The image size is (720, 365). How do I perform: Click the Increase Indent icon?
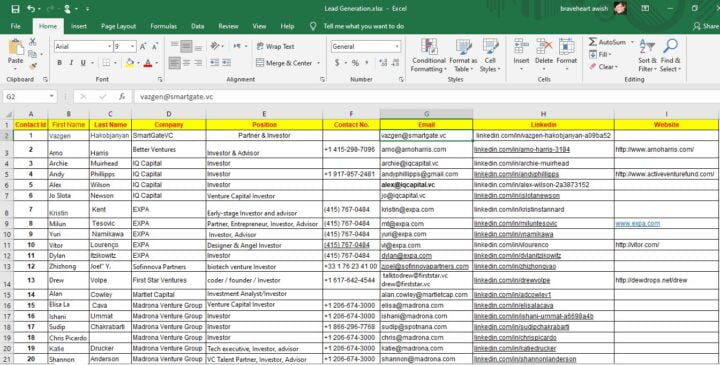(x=226, y=63)
